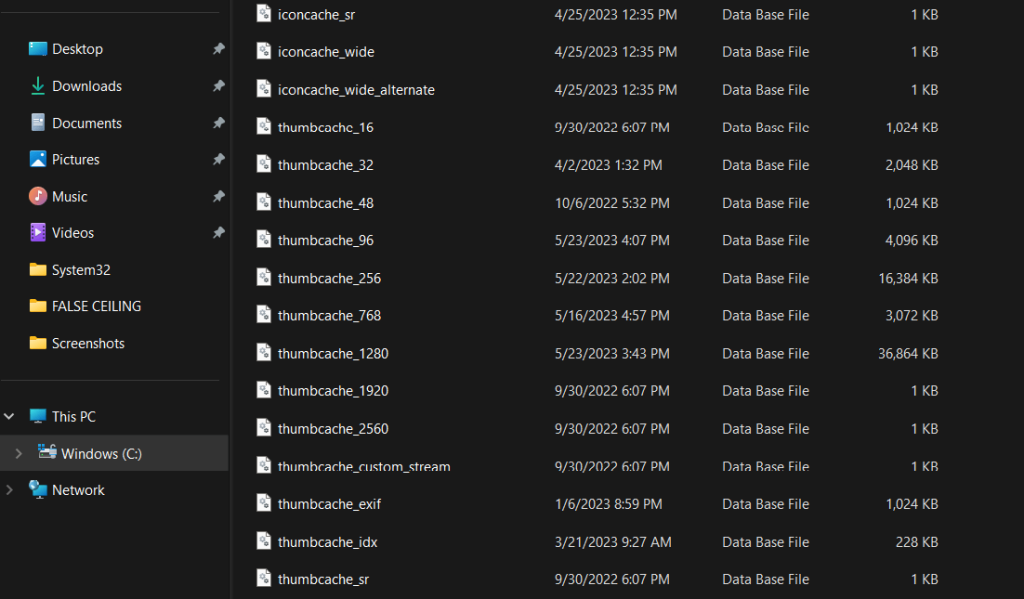The width and height of the screenshot is (1024, 599).
Task: Click the thumbcache_256 file name
Action: click(x=329, y=278)
